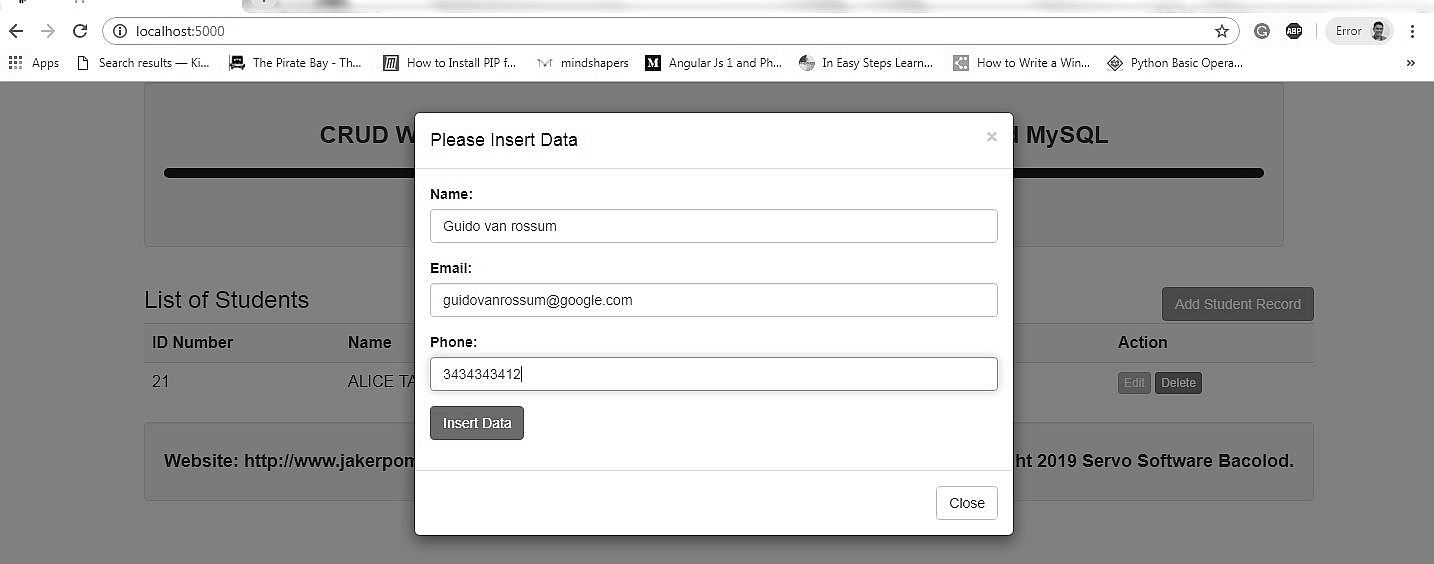Open the Apps grid shortcut
The width and height of the screenshot is (1434, 564).
33,63
